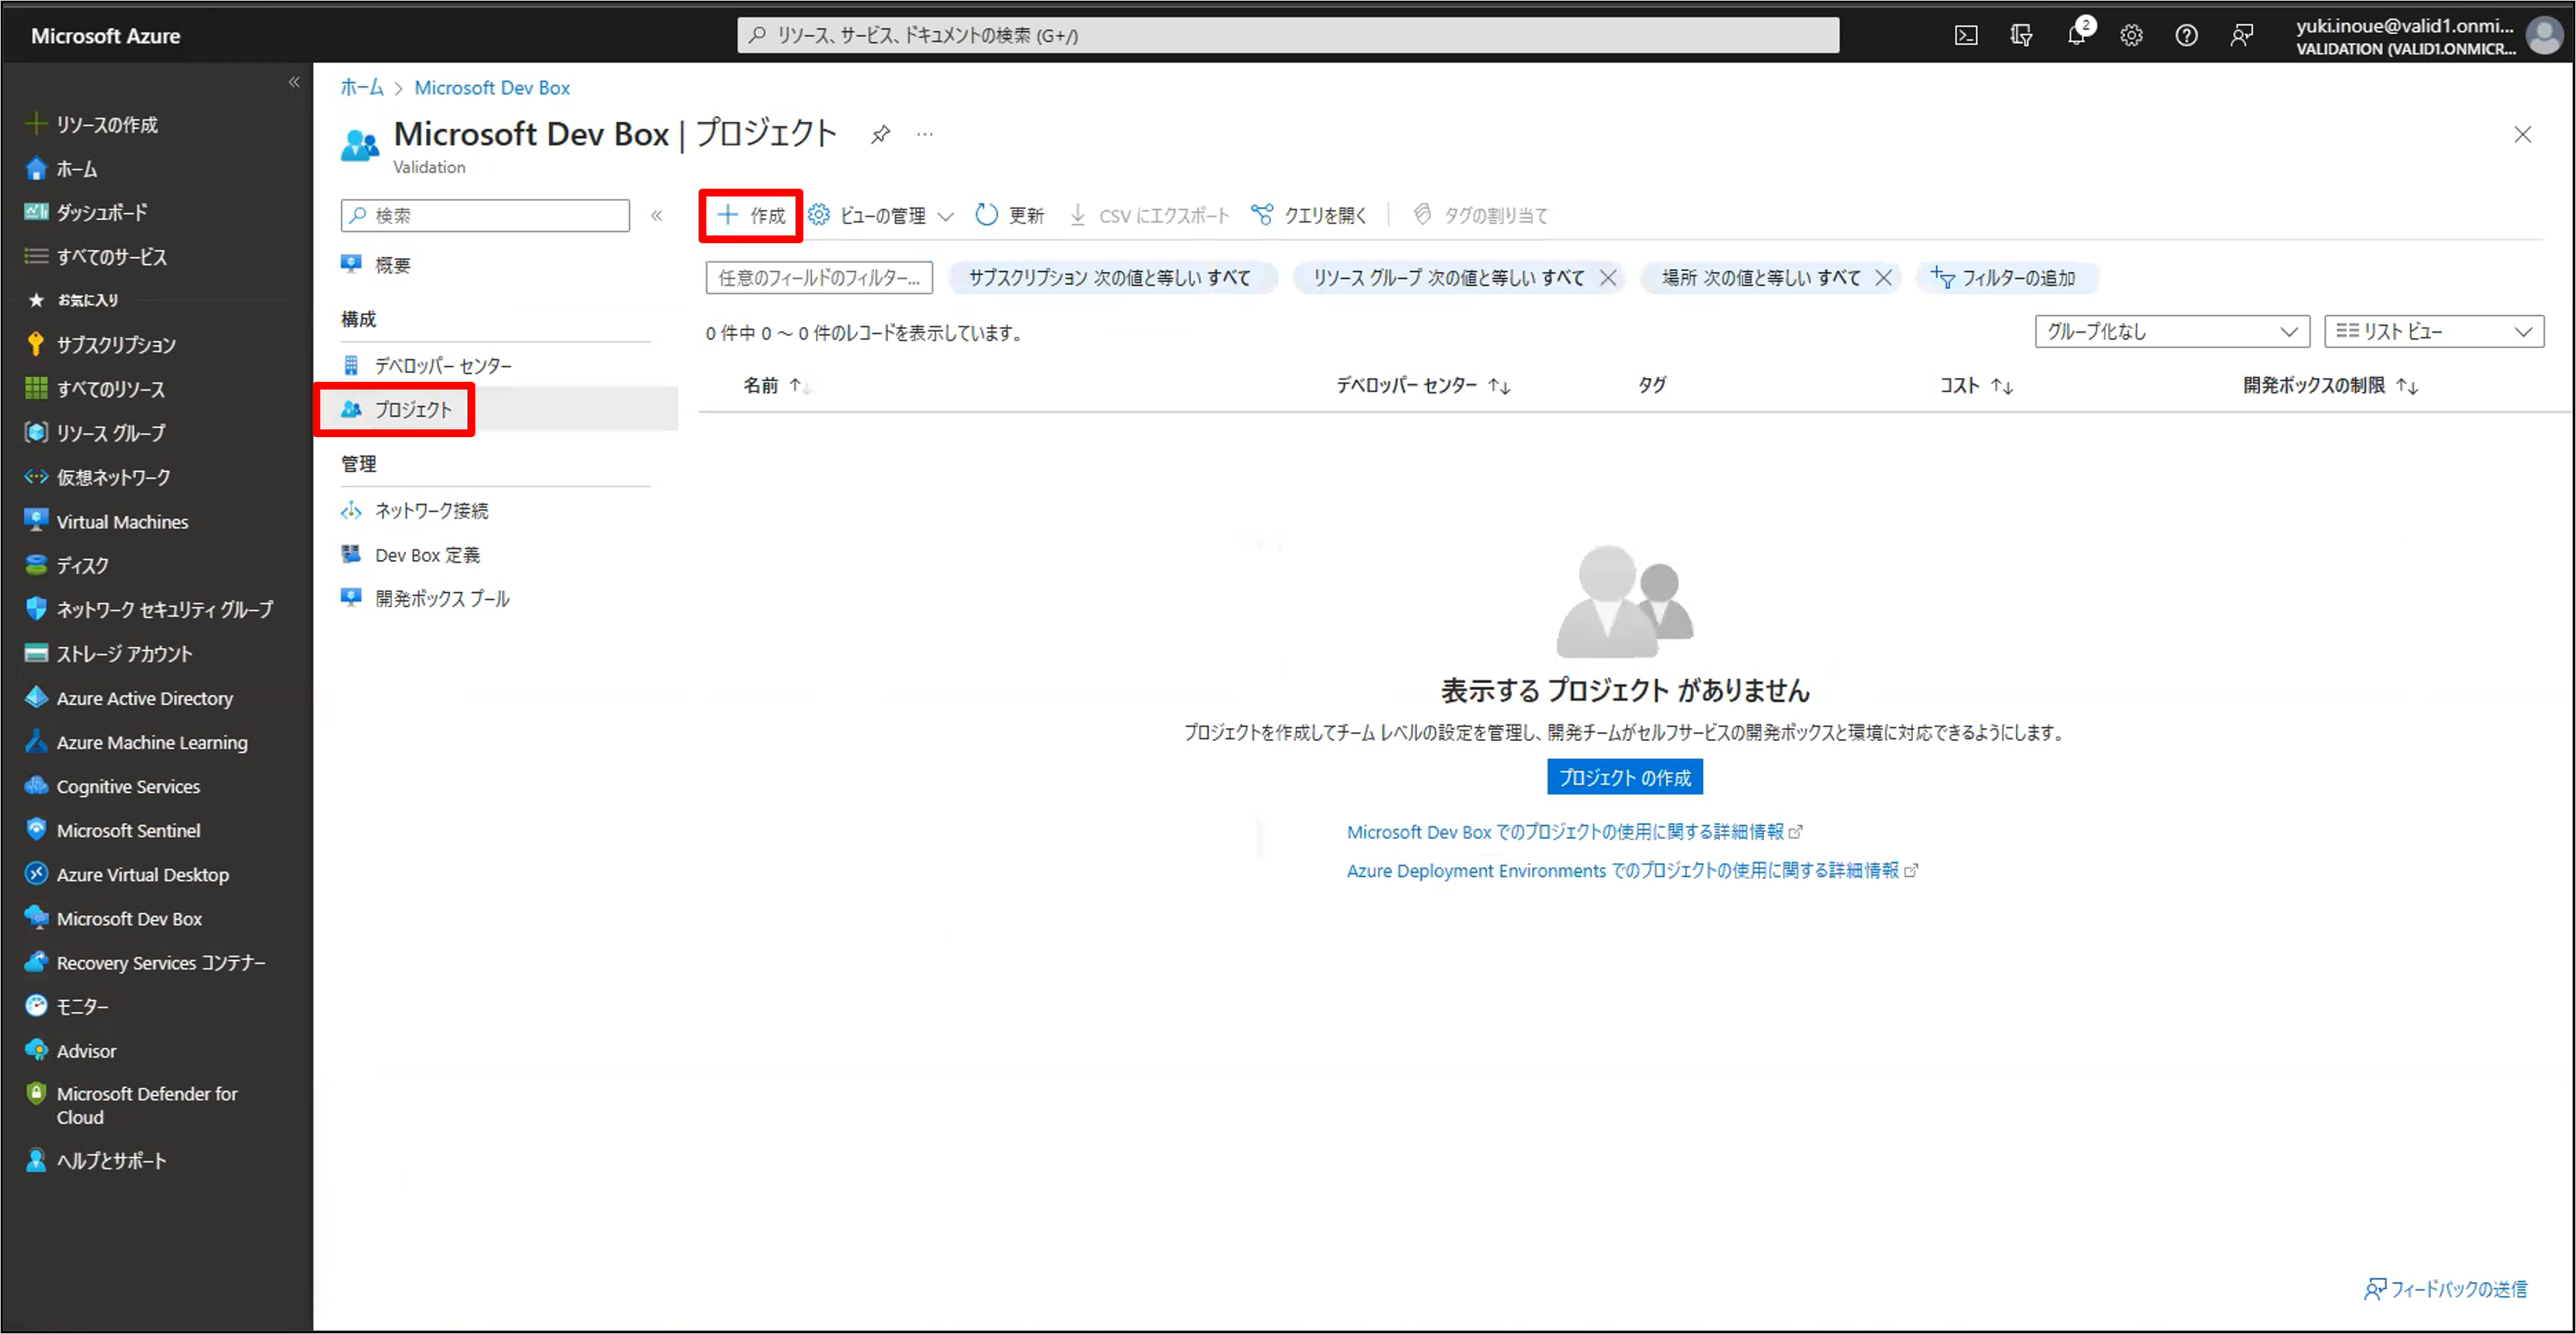Open the directories and subscriptions filter icon
2576x1334 pixels.
click(x=2021, y=36)
